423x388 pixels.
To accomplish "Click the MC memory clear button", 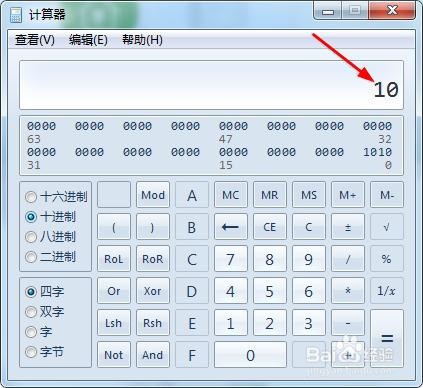I will [231, 195].
